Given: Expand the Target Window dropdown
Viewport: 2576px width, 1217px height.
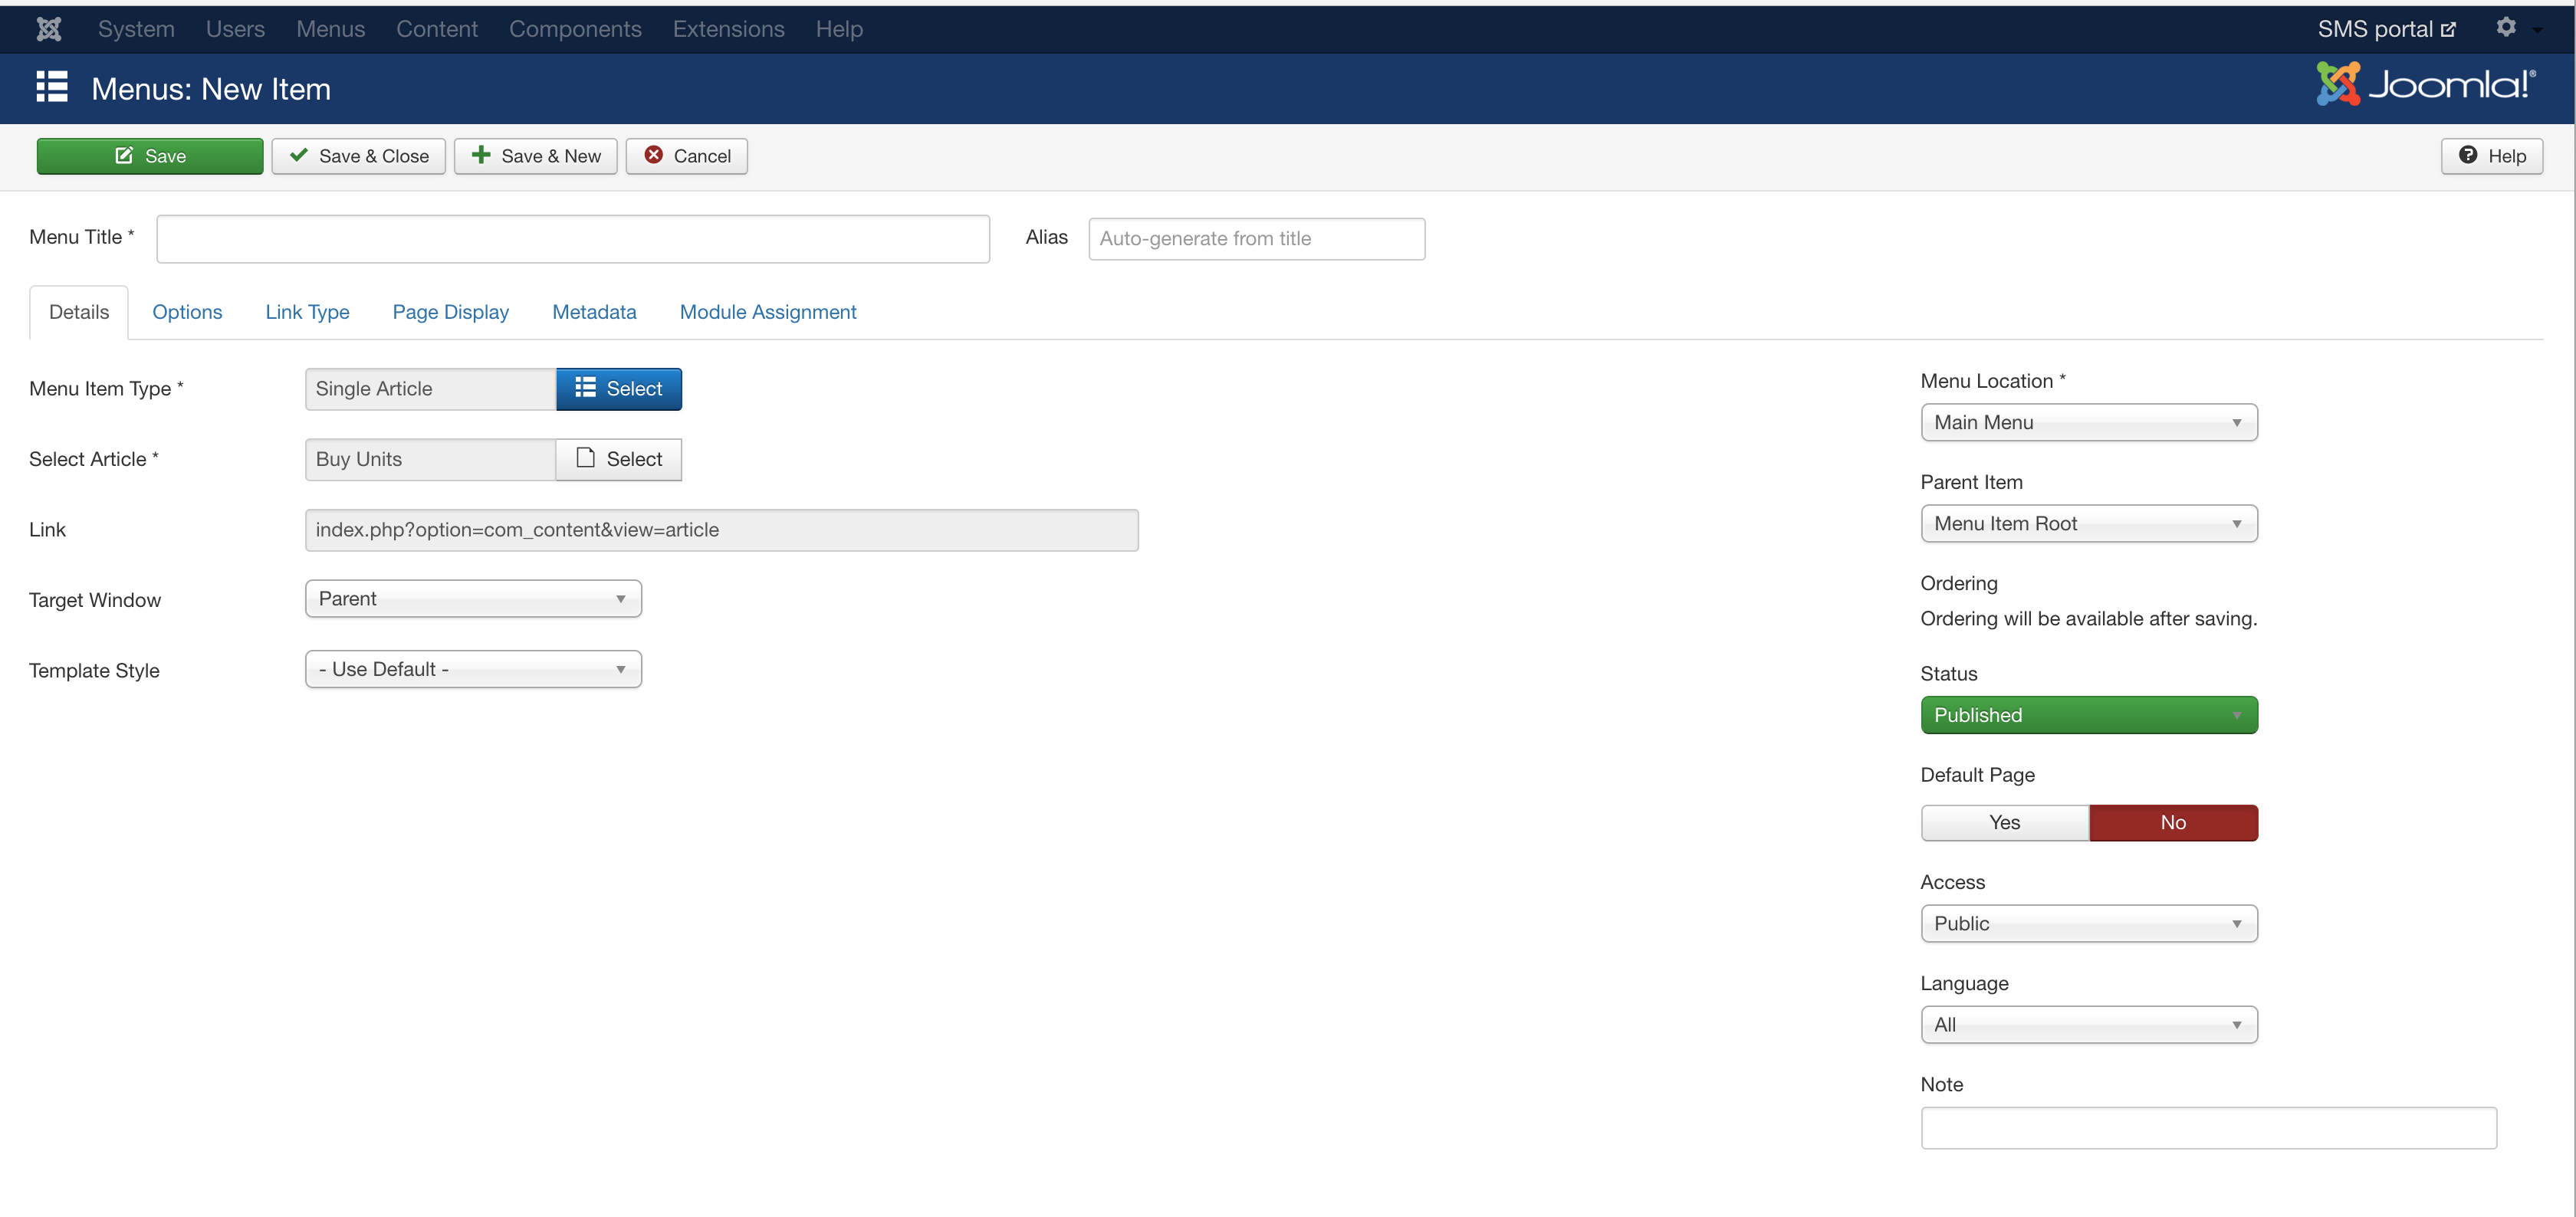Looking at the screenshot, I should coord(473,599).
